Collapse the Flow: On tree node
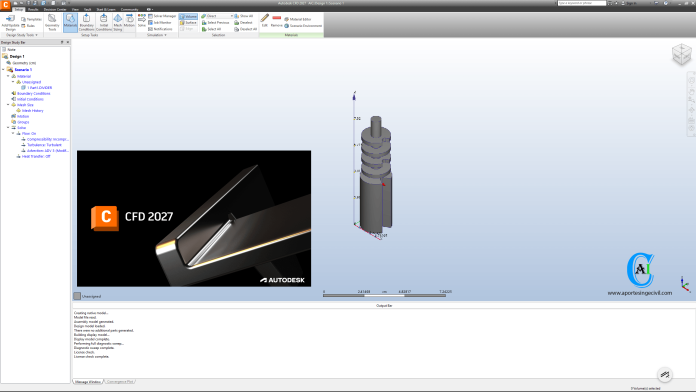Viewport: 696px width, 392px height. [13, 133]
